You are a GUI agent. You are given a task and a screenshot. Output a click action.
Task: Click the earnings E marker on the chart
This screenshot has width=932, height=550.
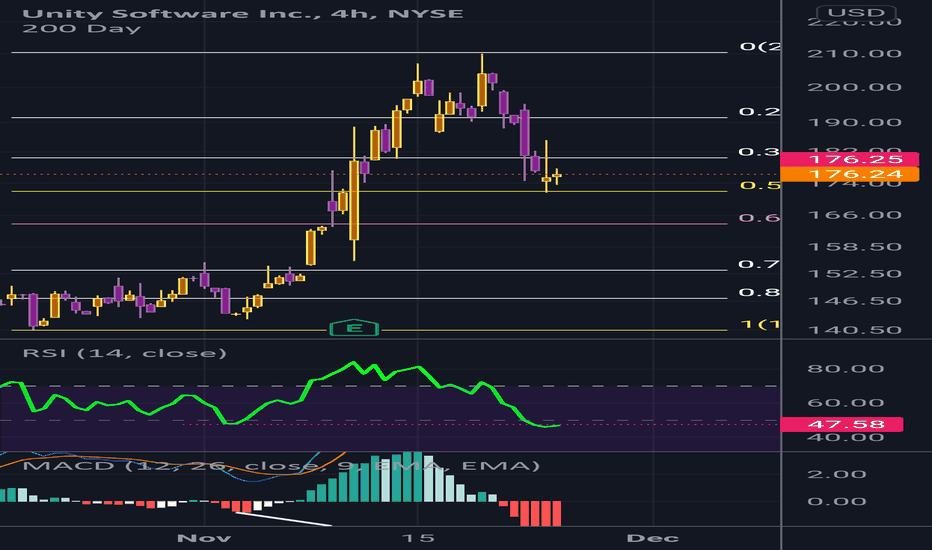[354, 328]
